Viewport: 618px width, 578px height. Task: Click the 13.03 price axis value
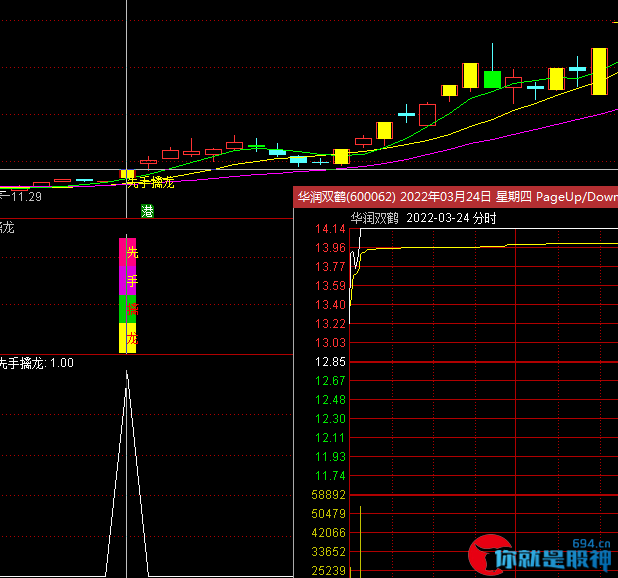[330, 343]
